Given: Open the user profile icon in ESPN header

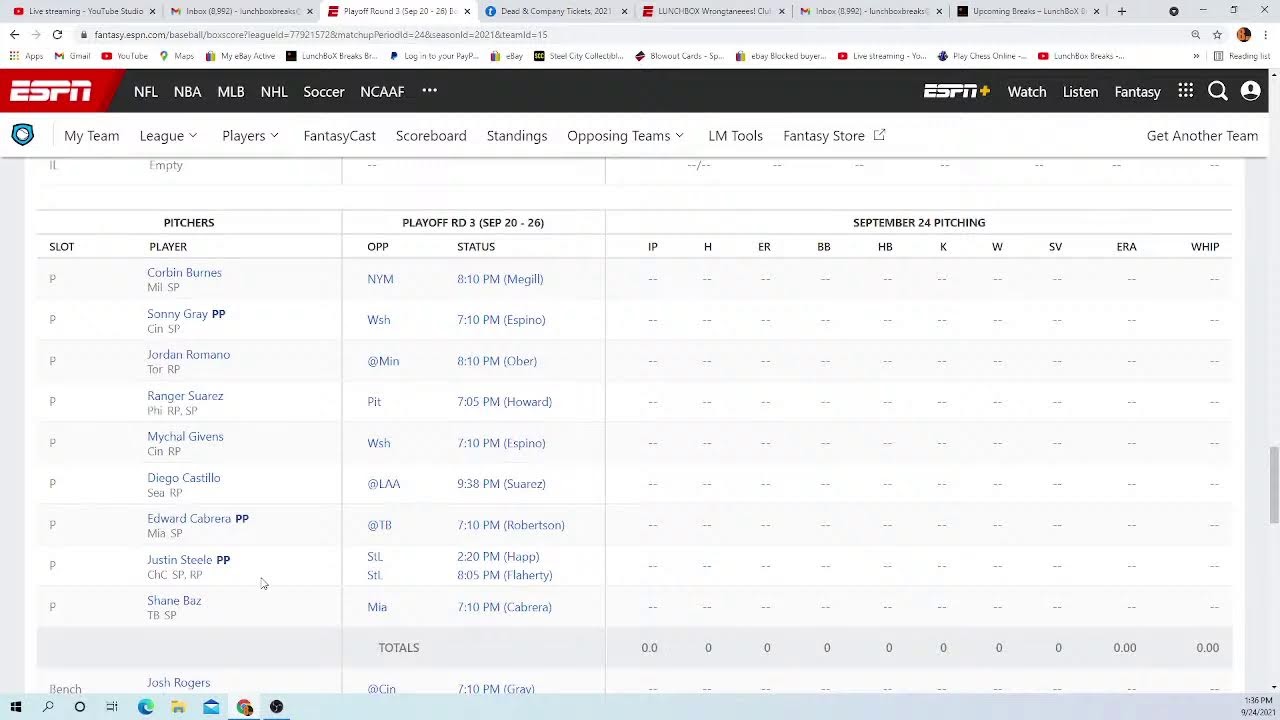Looking at the screenshot, I should (1250, 91).
